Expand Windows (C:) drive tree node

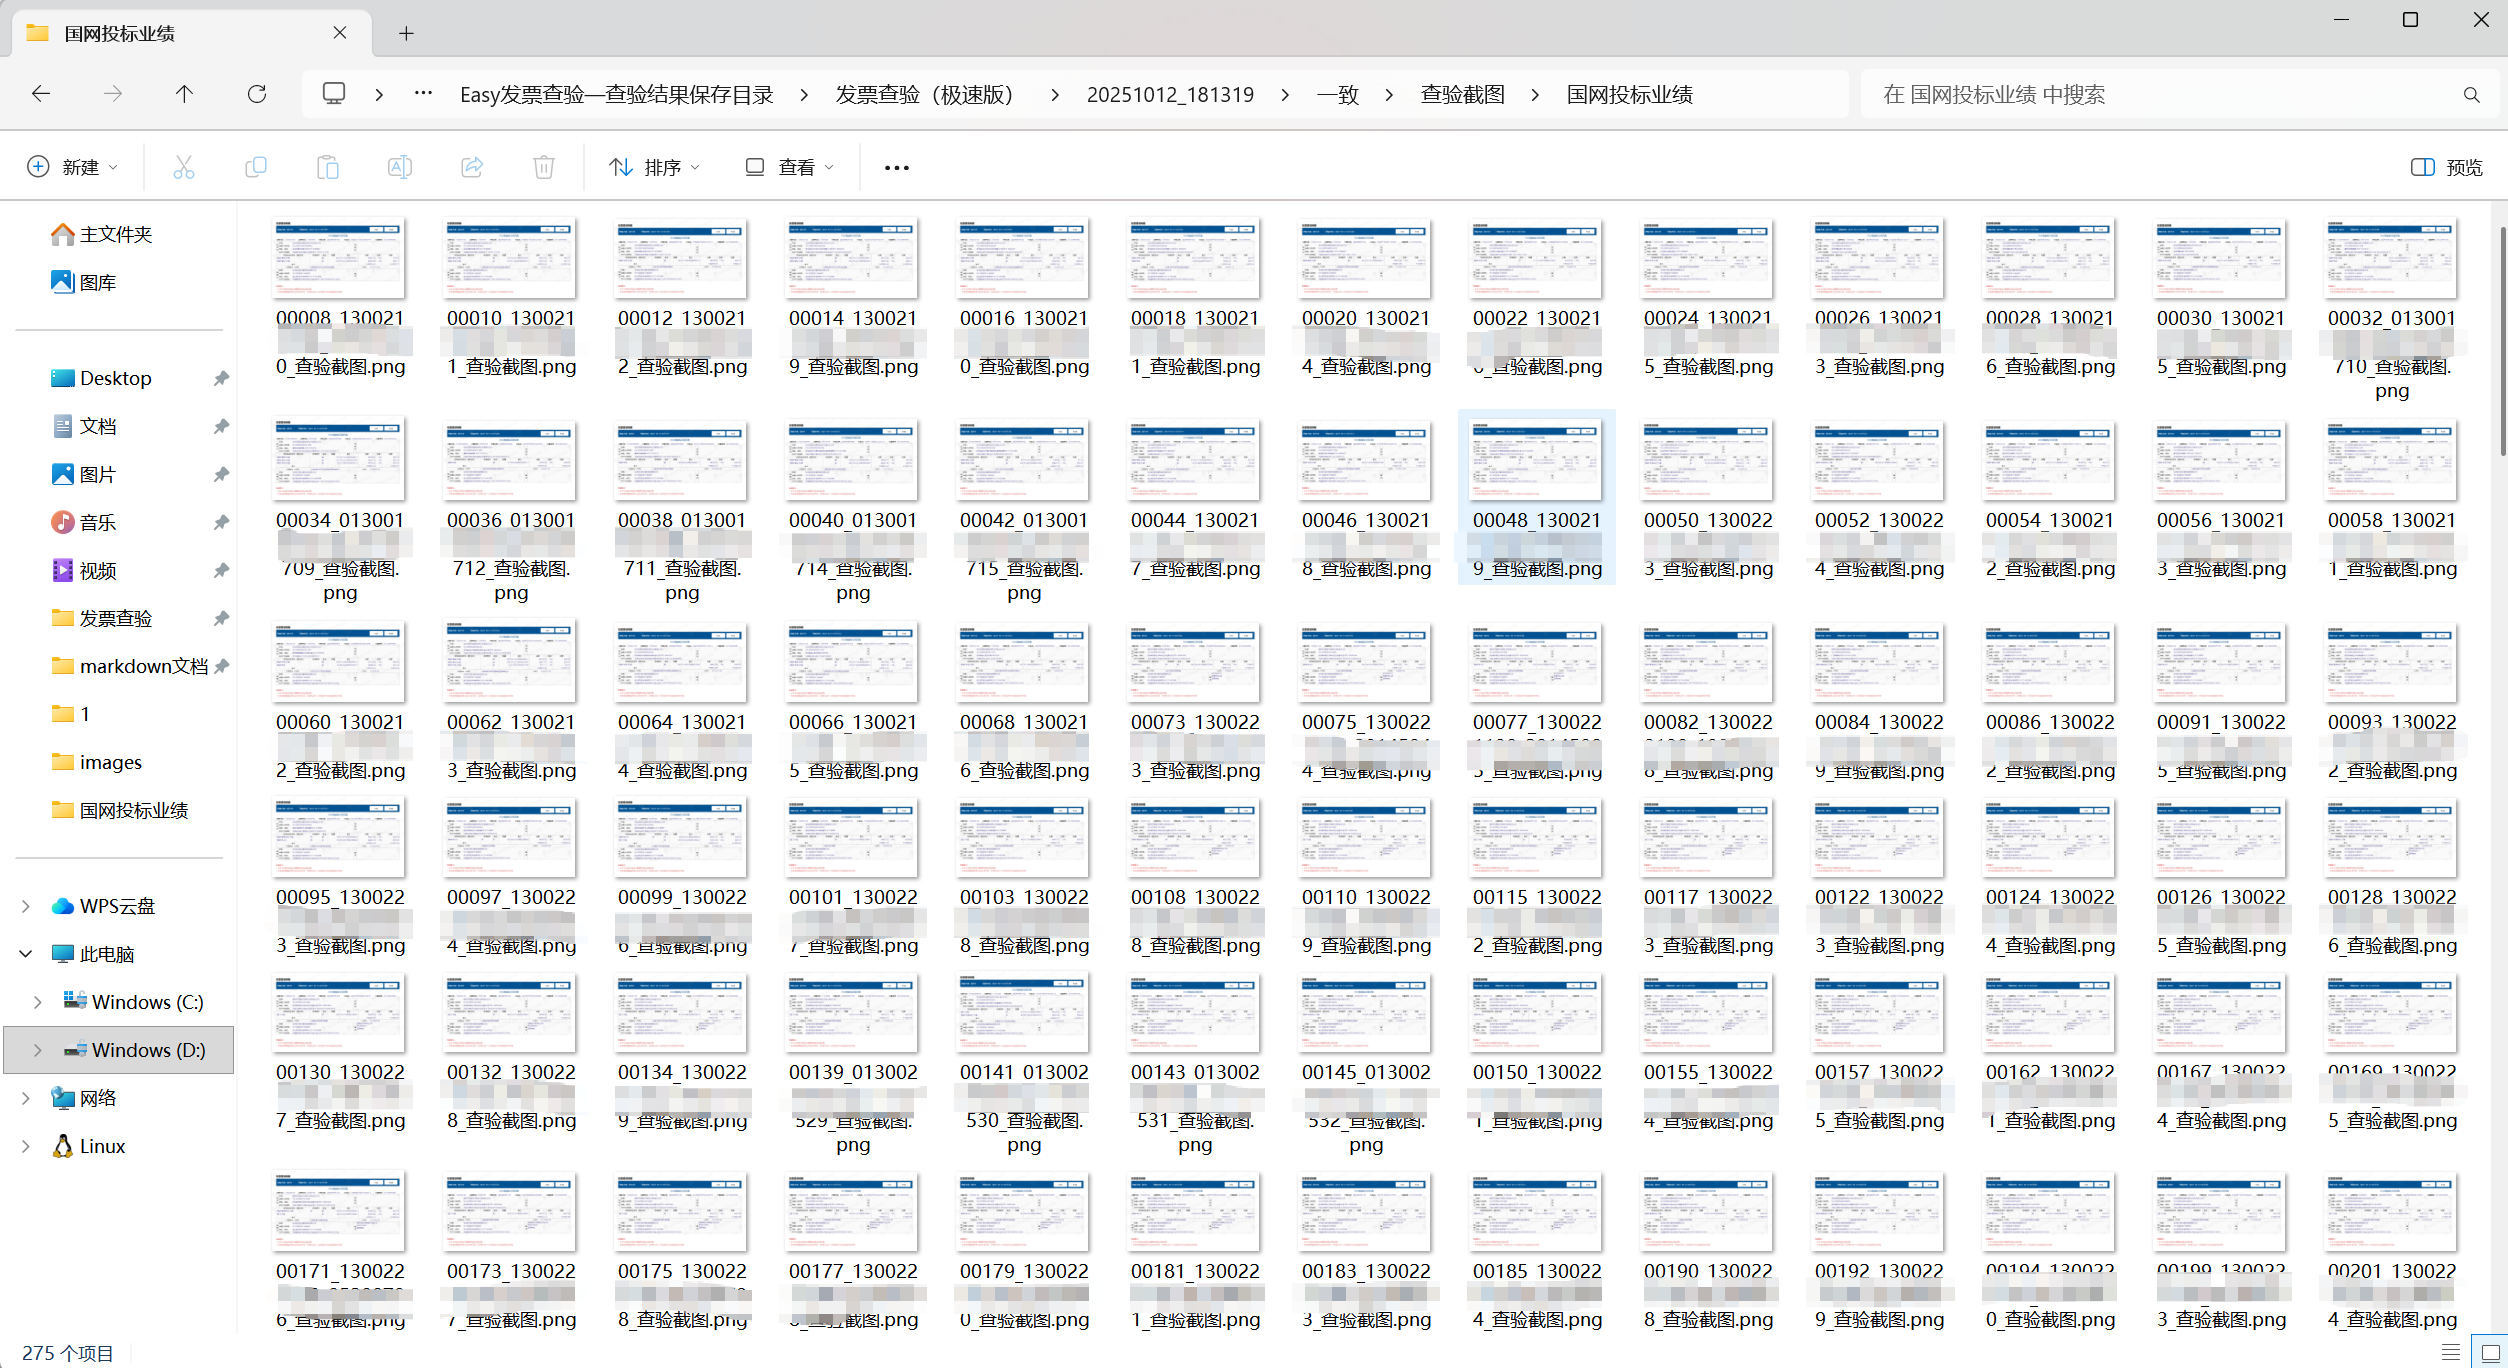click(37, 1002)
